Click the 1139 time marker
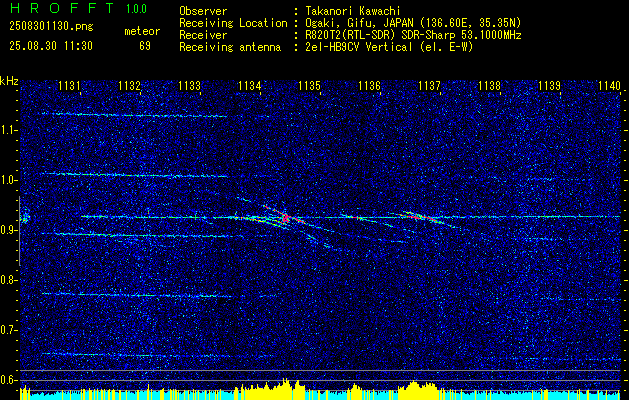Image resolution: width=629 pixels, height=400 pixels. point(549,86)
